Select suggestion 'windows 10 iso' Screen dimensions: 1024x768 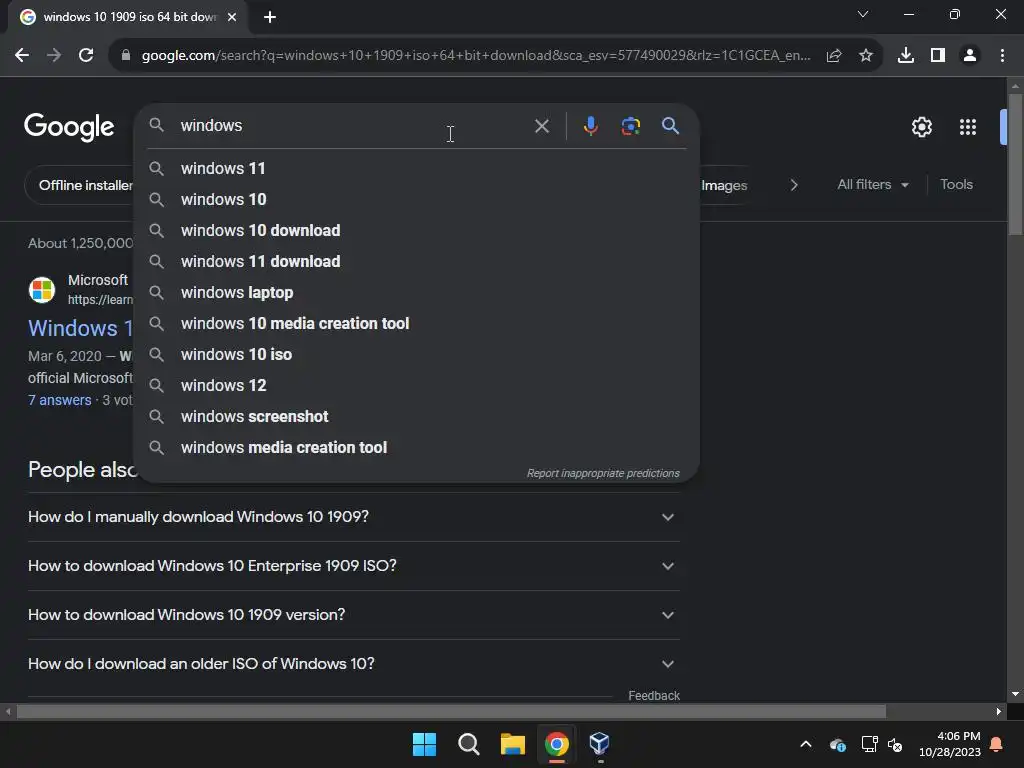[x=417, y=355]
